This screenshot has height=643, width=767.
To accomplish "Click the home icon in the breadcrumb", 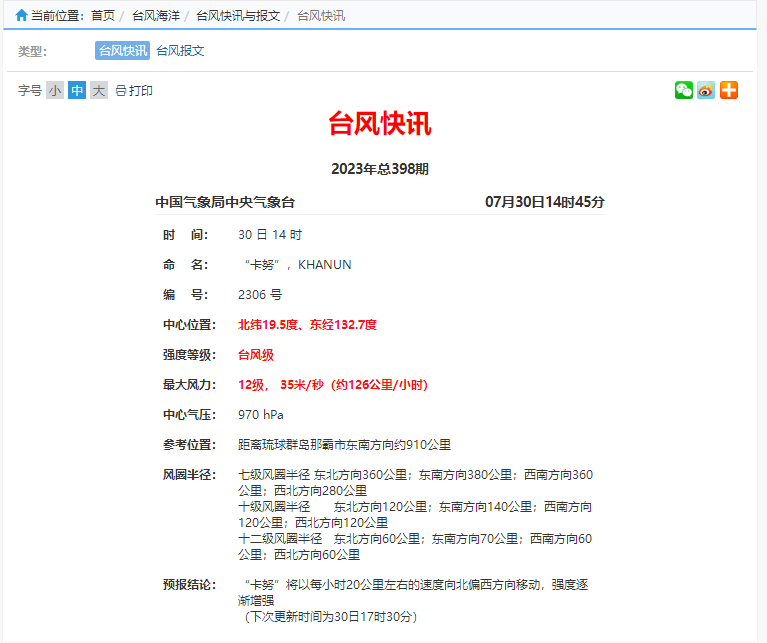I will point(21,15).
